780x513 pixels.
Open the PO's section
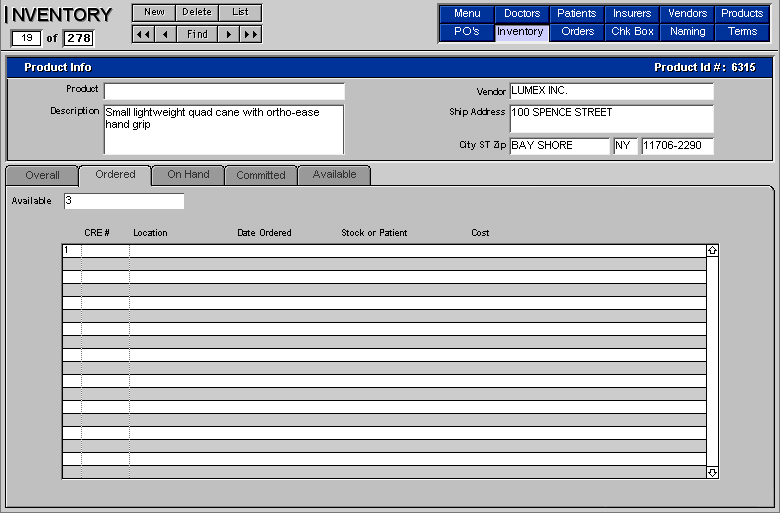pos(467,32)
